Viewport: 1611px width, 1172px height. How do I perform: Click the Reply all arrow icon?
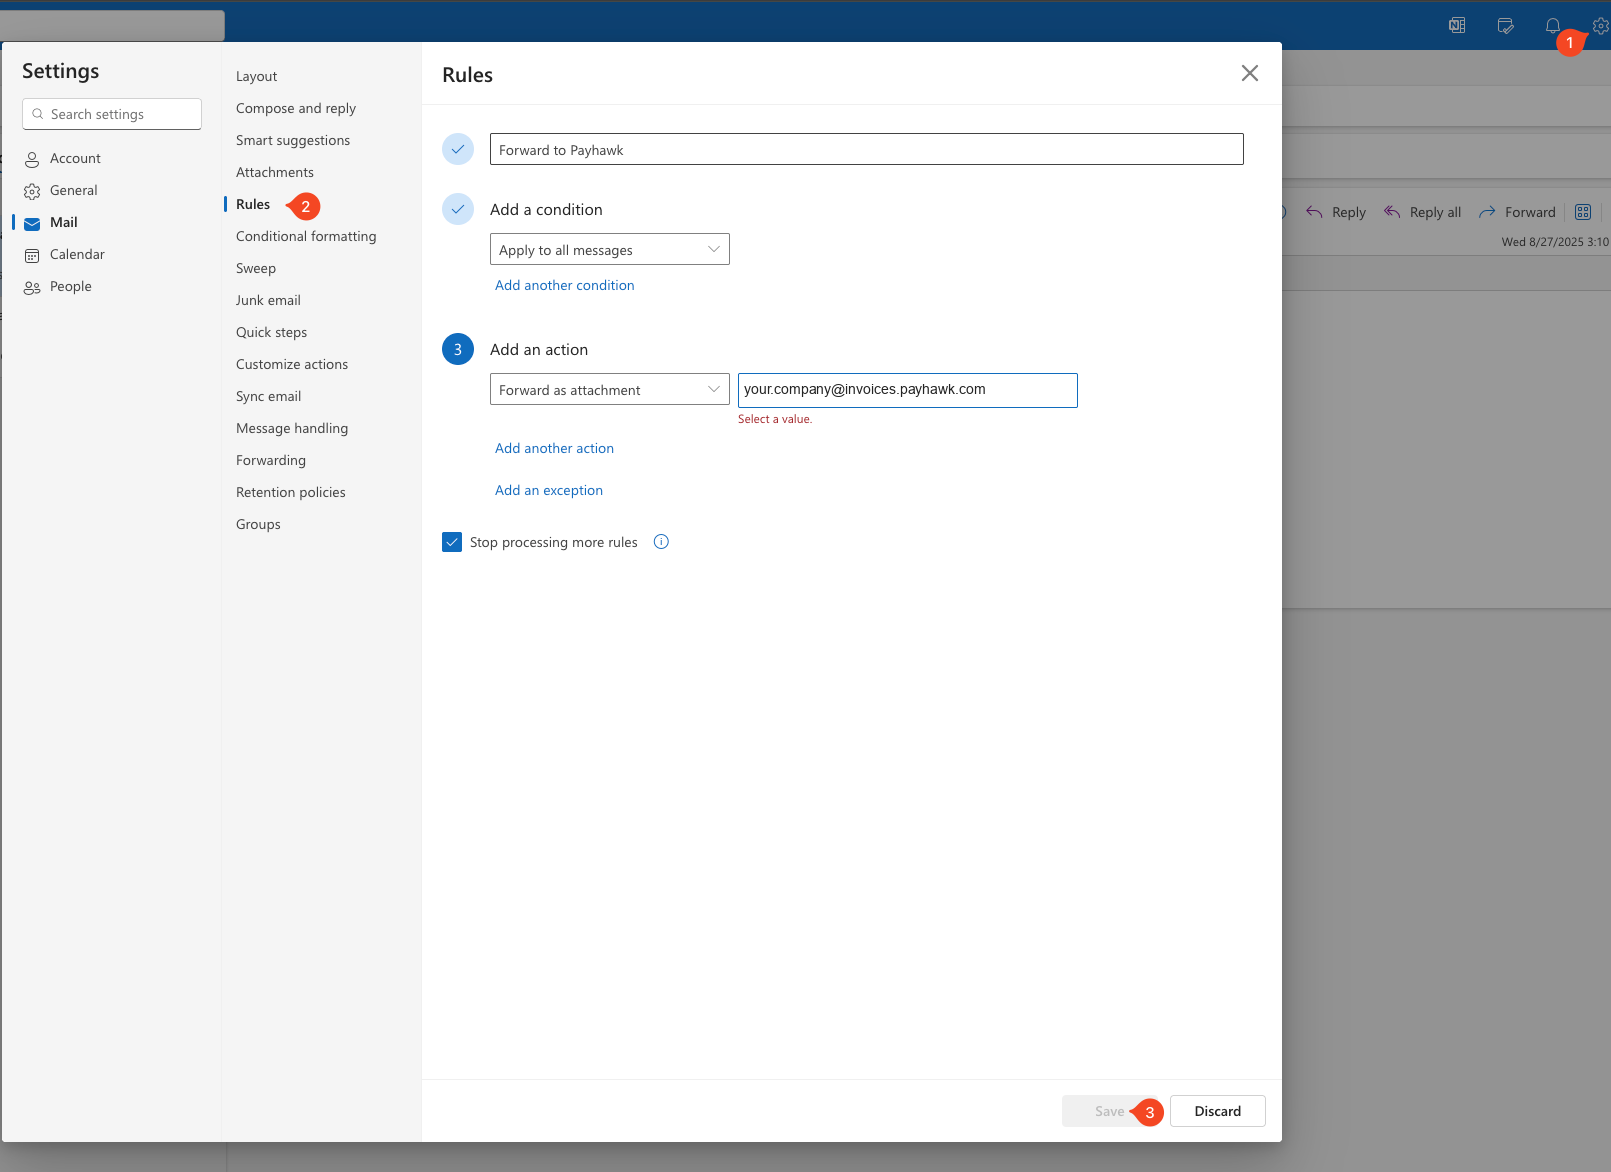[1392, 212]
